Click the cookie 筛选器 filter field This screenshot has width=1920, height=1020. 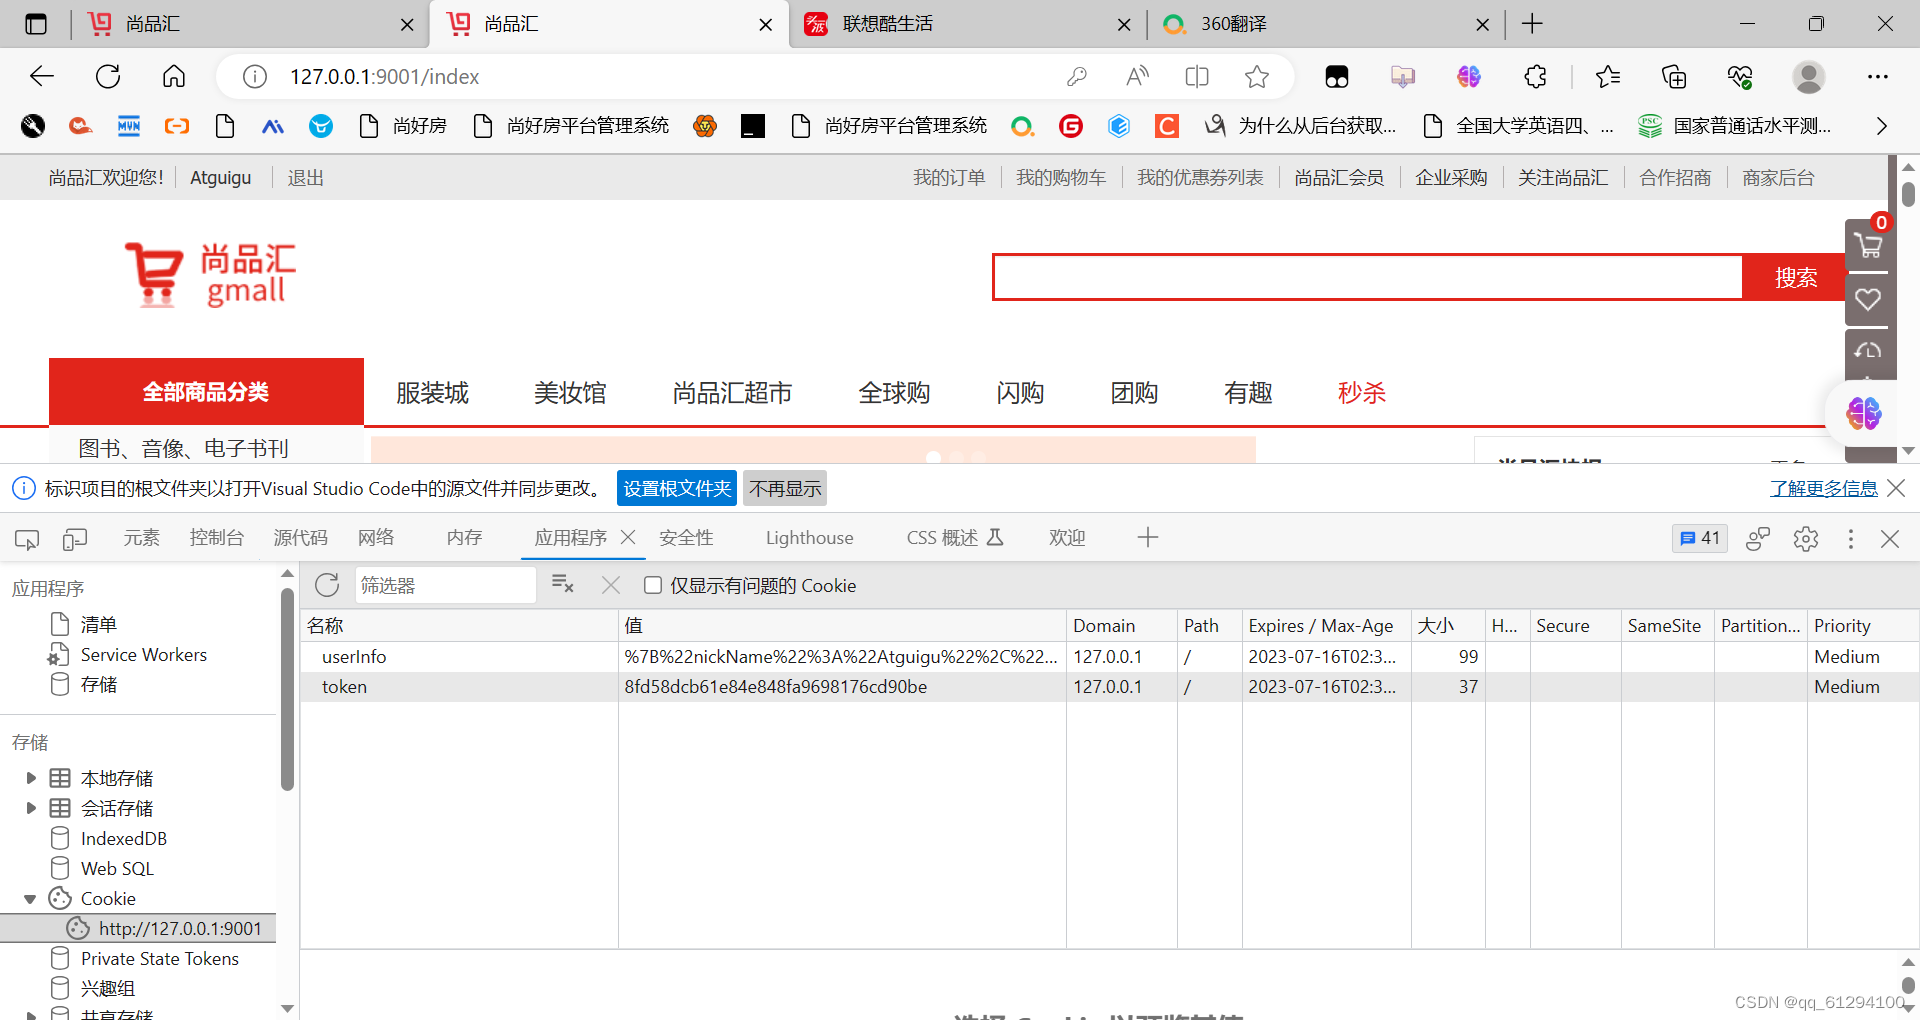pos(446,585)
